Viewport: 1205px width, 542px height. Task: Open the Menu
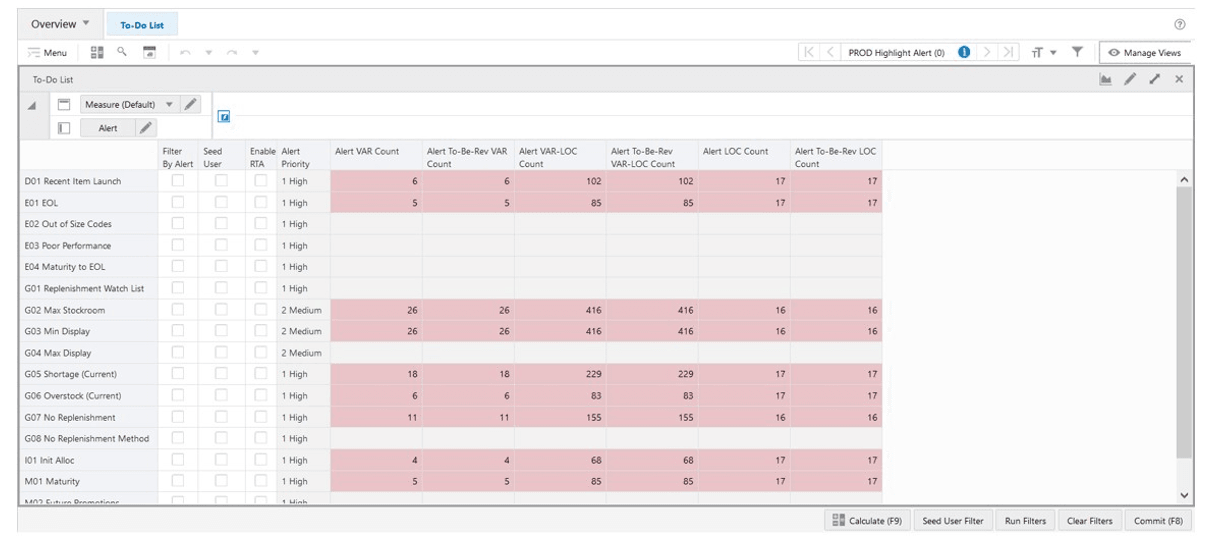pos(48,52)
